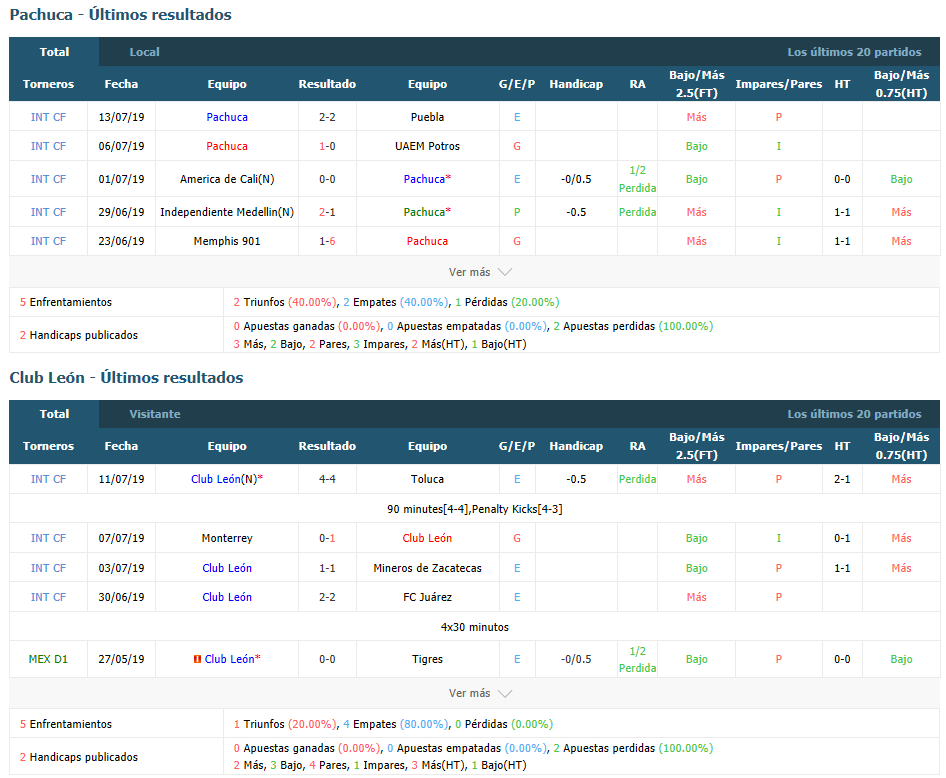Click Club León in the Monterrey row
The height and width of the screenshot is (778, 946).
427,538
